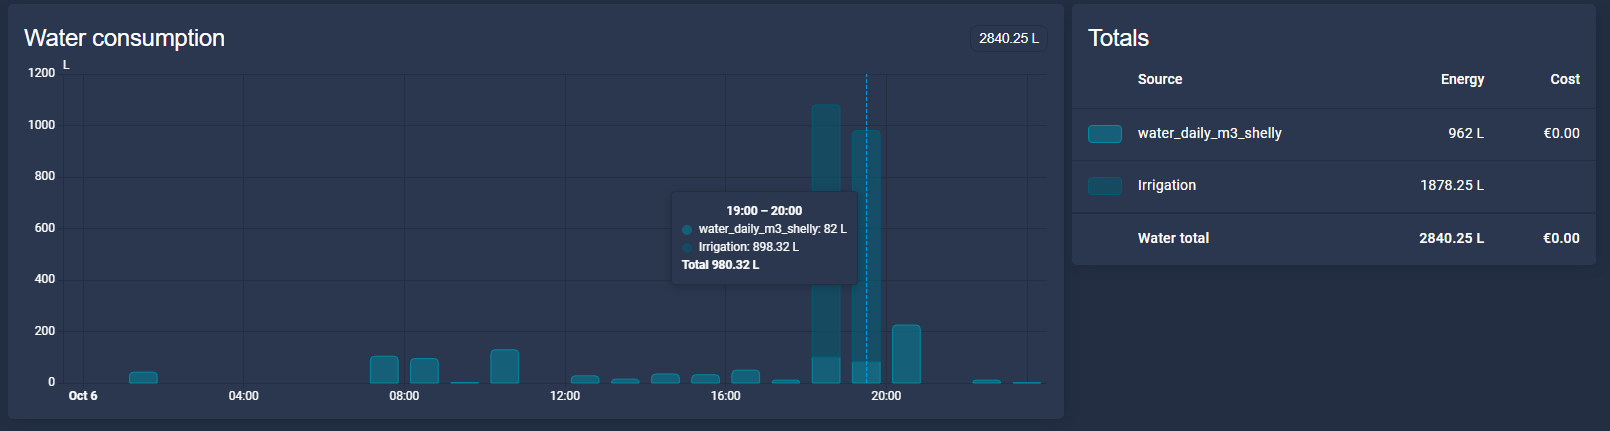
Task: Click the 16:00 water bar in chart
Action: click(x=745, y=377)
